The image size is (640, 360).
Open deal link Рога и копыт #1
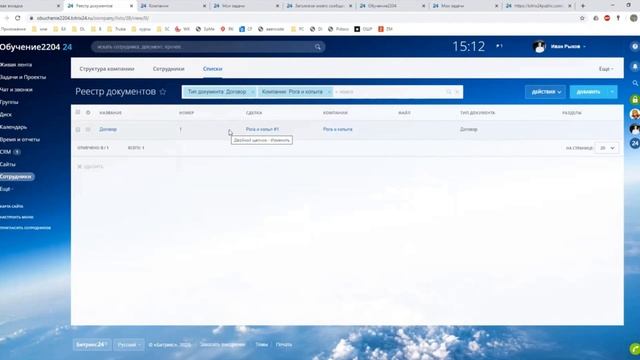[262, 129]
